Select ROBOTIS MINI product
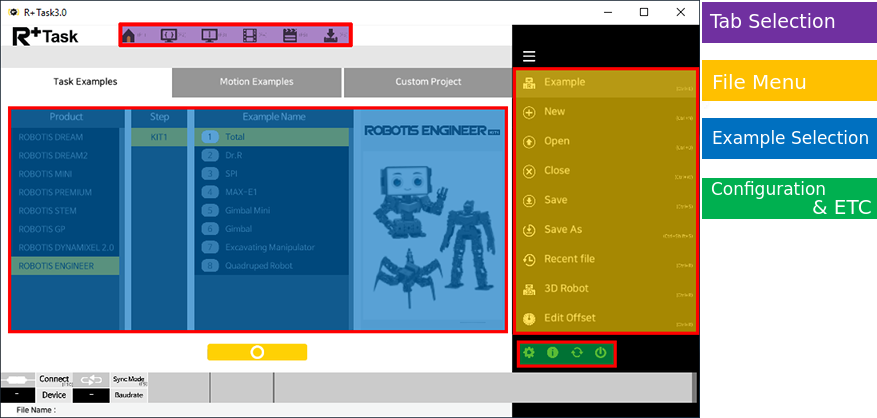877x418 pixels. [65, 174]
